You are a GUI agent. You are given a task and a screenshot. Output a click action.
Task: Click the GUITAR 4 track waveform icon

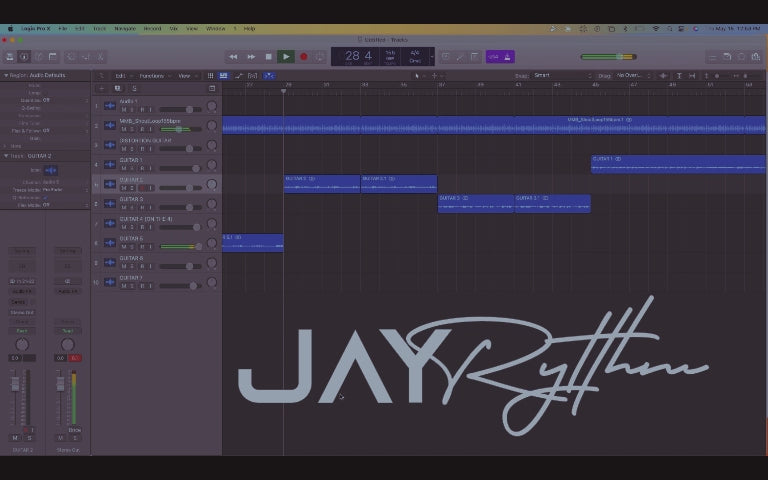tap(110, 223)
